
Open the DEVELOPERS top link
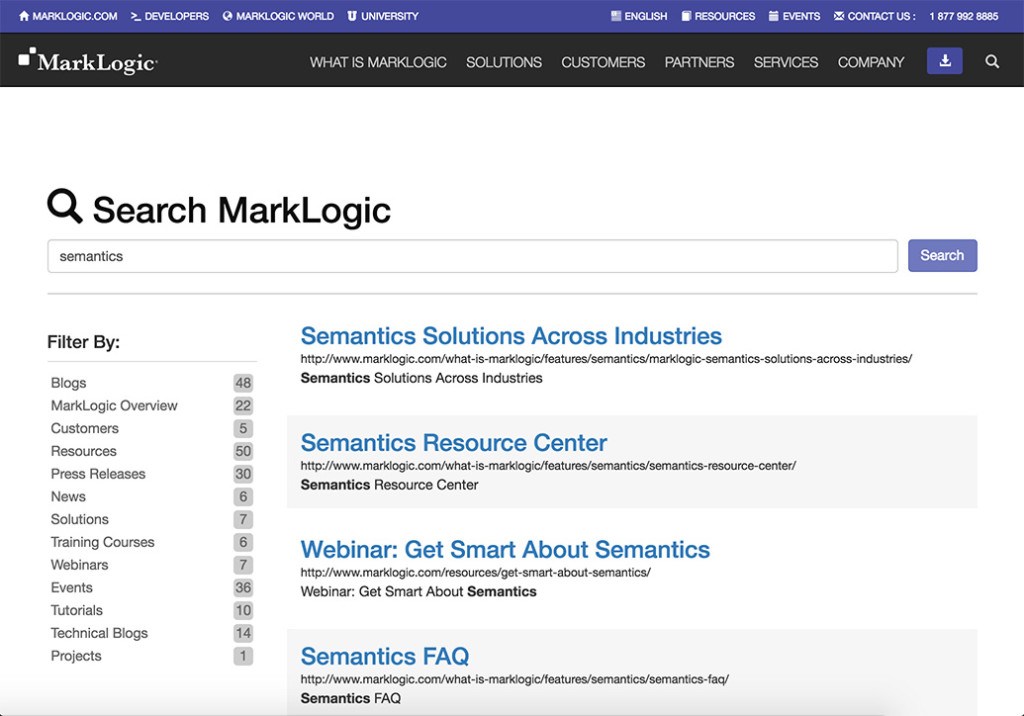click(x=170, y=16)
